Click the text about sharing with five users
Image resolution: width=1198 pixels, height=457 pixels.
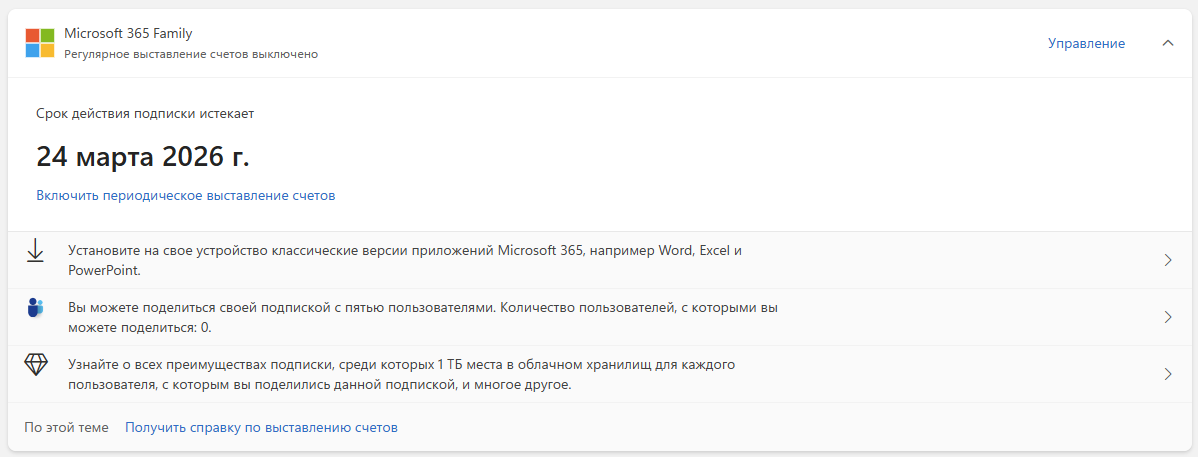[423, 317]
